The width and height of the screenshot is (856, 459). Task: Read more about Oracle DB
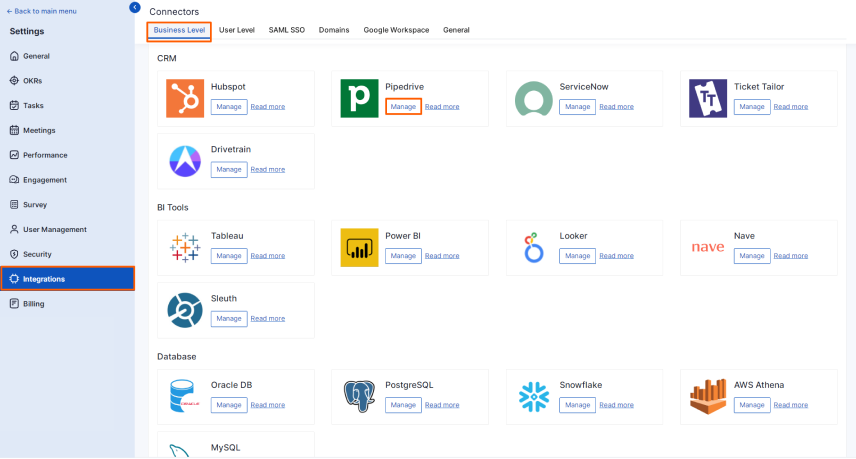pyautogui.click(x=268, y=405)
